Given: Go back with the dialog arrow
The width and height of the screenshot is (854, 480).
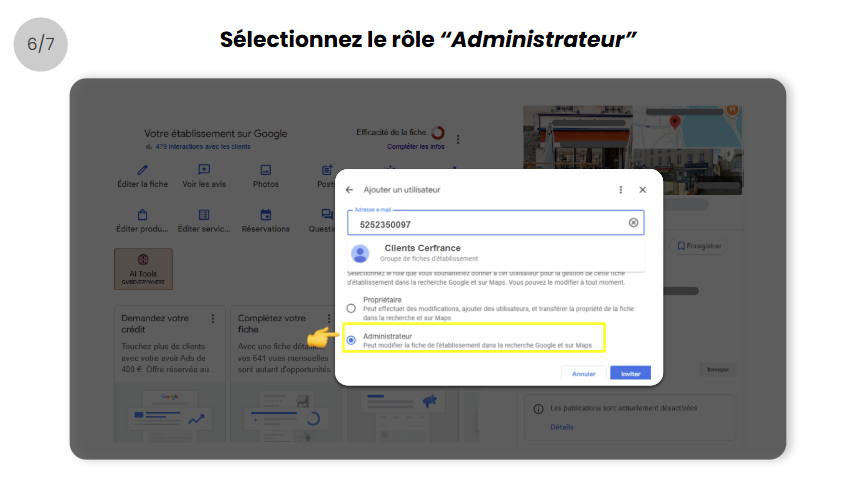Looking at the screenshot, I should tap(349, 189).
